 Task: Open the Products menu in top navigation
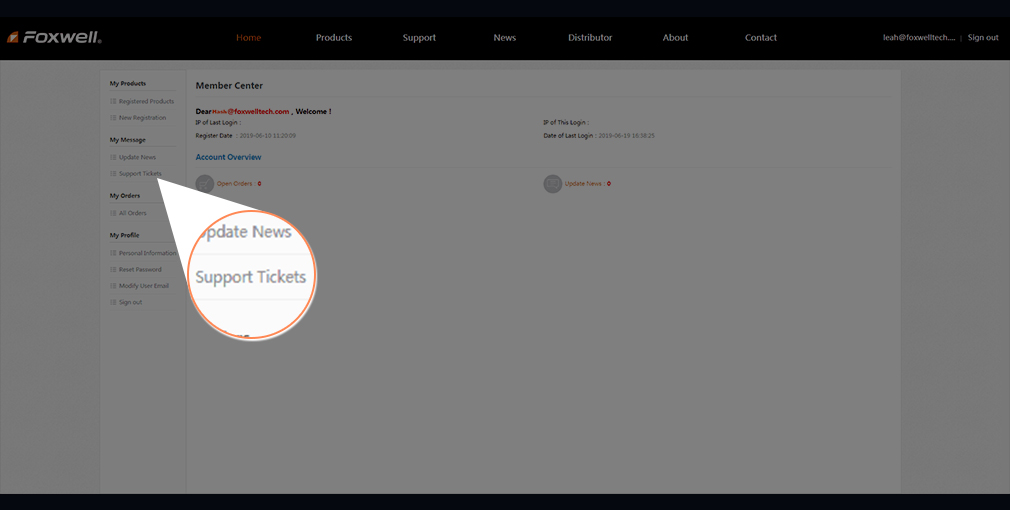point(333,38)
